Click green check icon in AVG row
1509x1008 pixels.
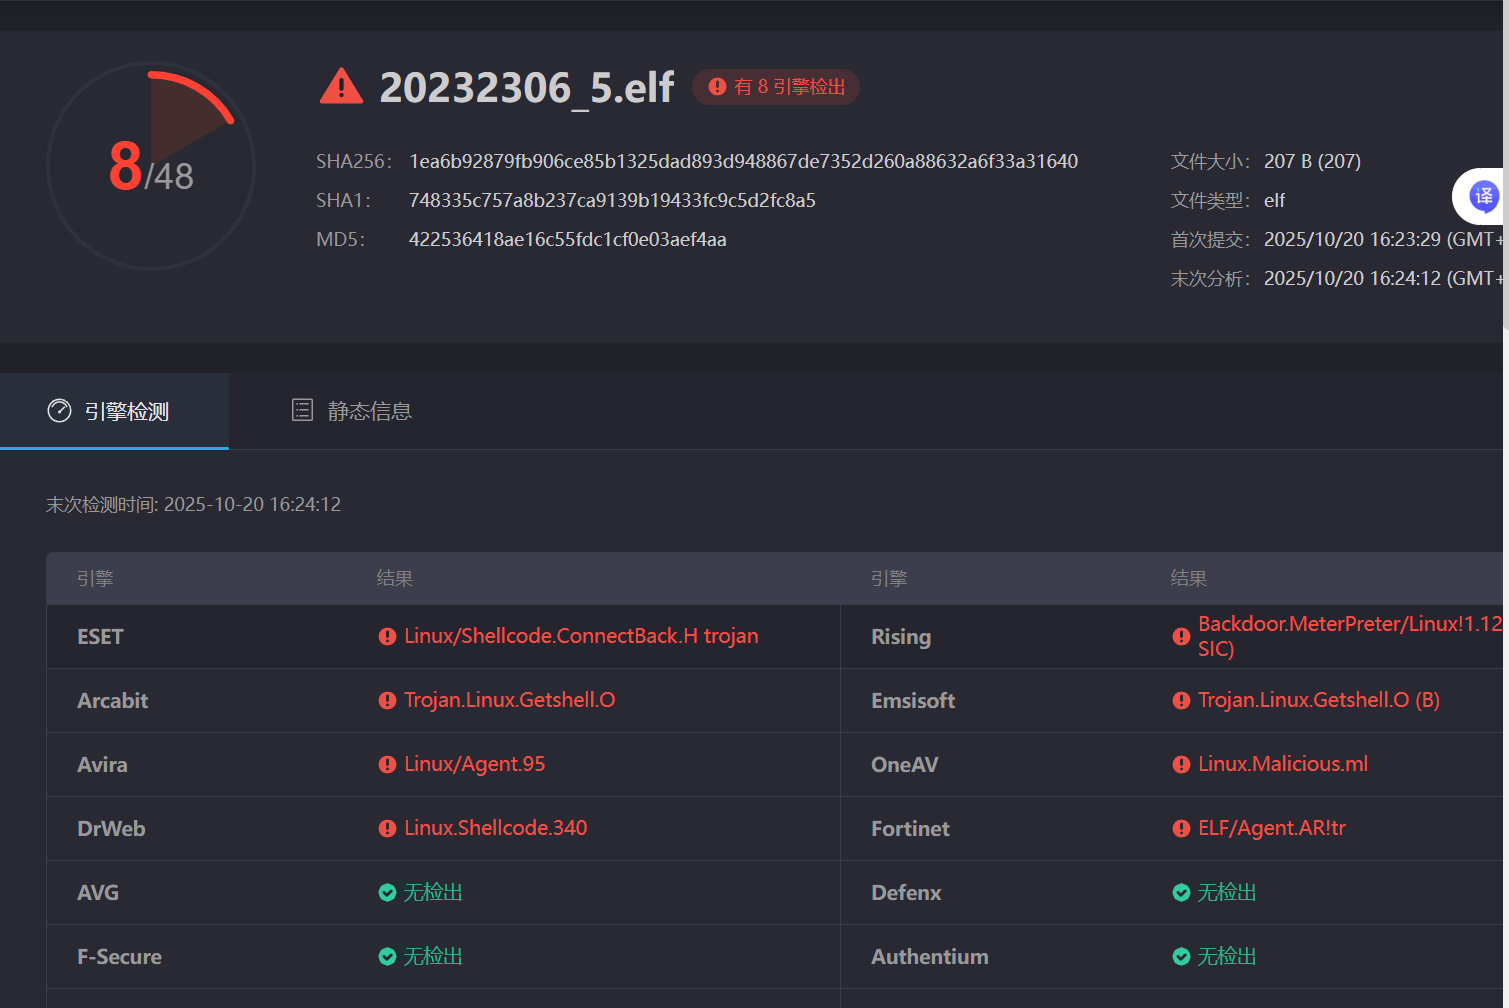pos(387,893)
